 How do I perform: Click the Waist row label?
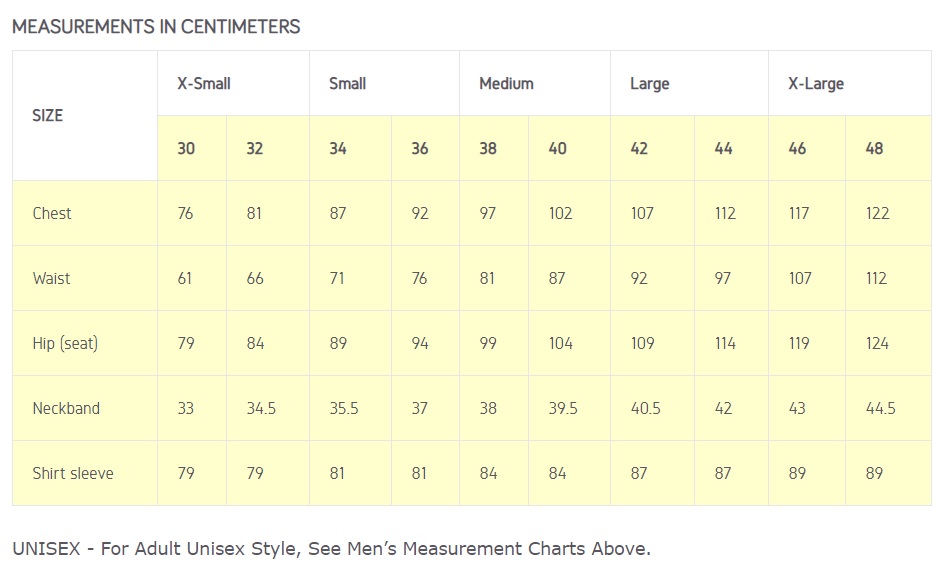click(x=51, y=278)
